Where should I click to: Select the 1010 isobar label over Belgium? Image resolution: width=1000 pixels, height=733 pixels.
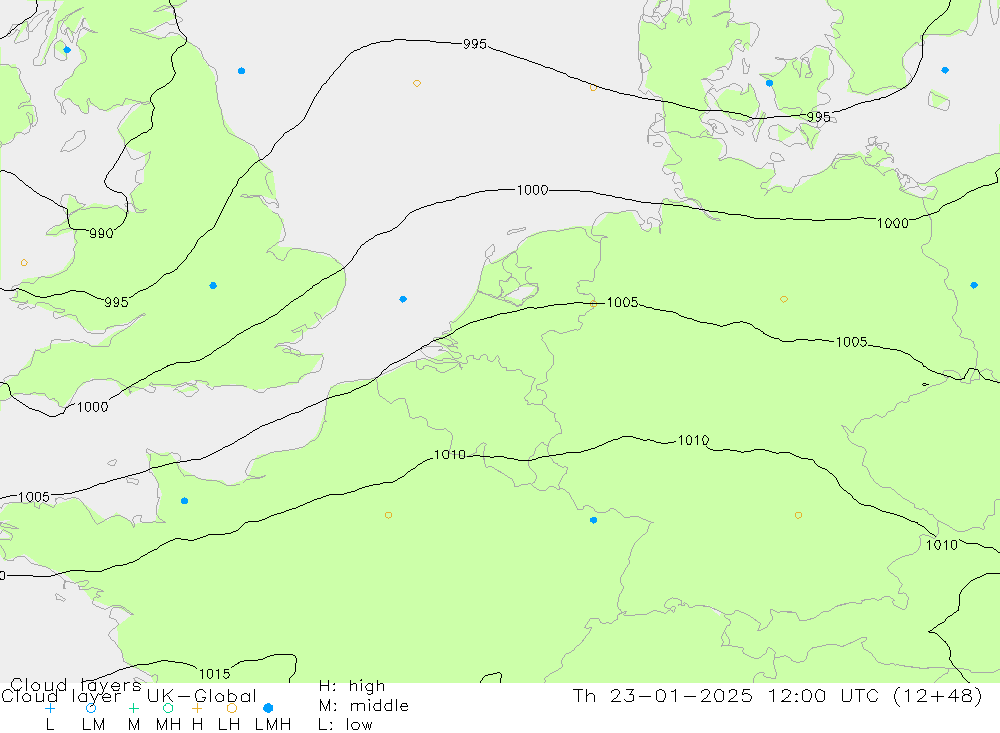450,455
